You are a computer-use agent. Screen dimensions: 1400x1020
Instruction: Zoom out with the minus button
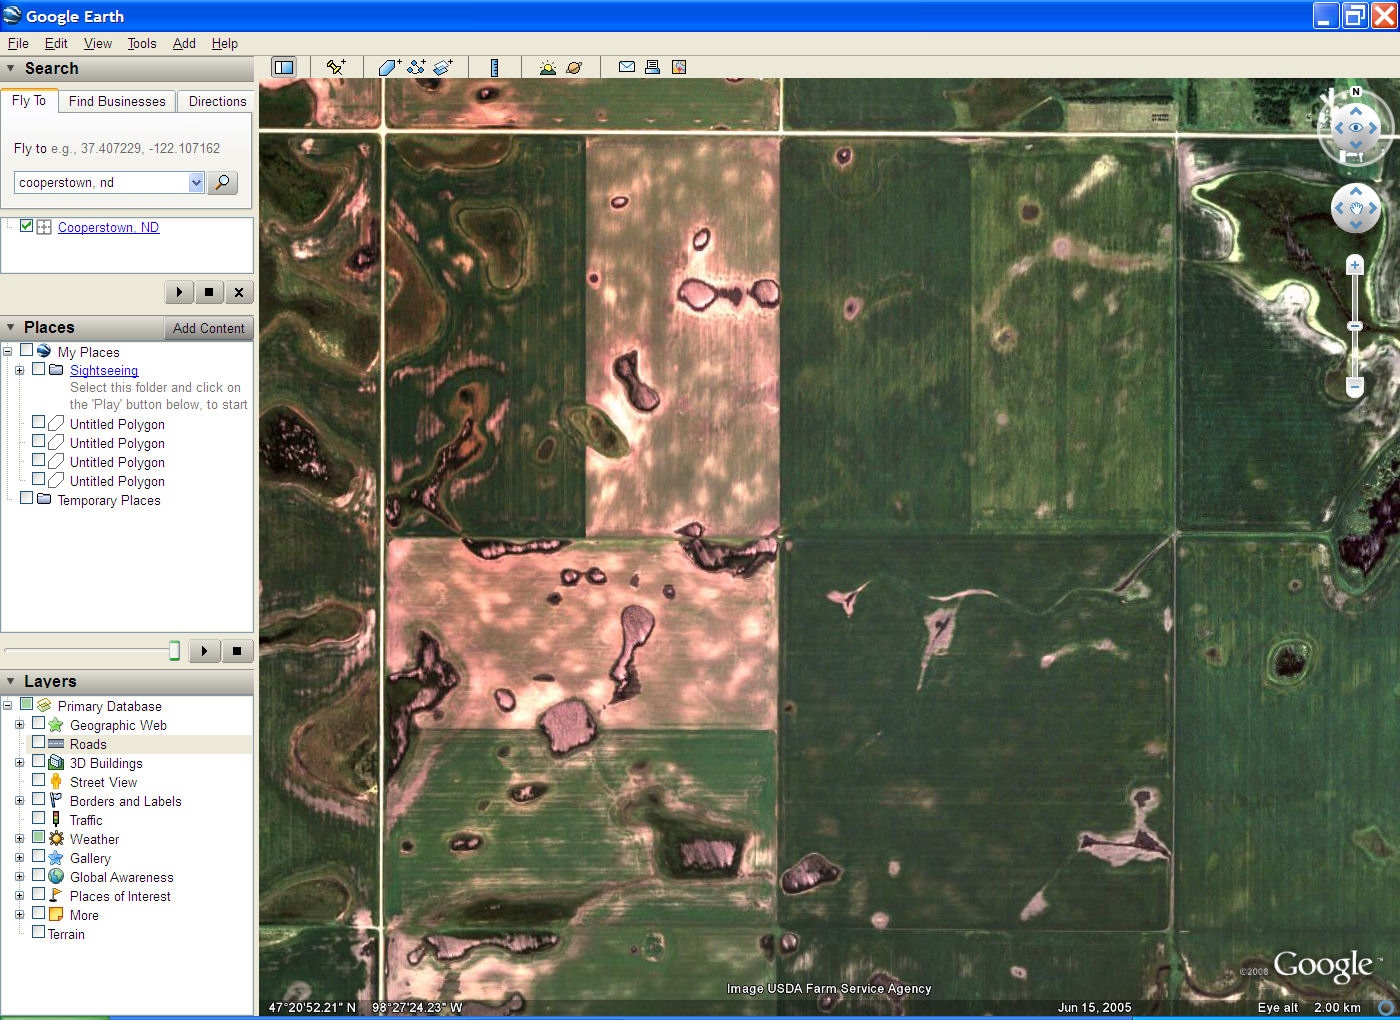pyautogui.click(x=1355, y=386)
